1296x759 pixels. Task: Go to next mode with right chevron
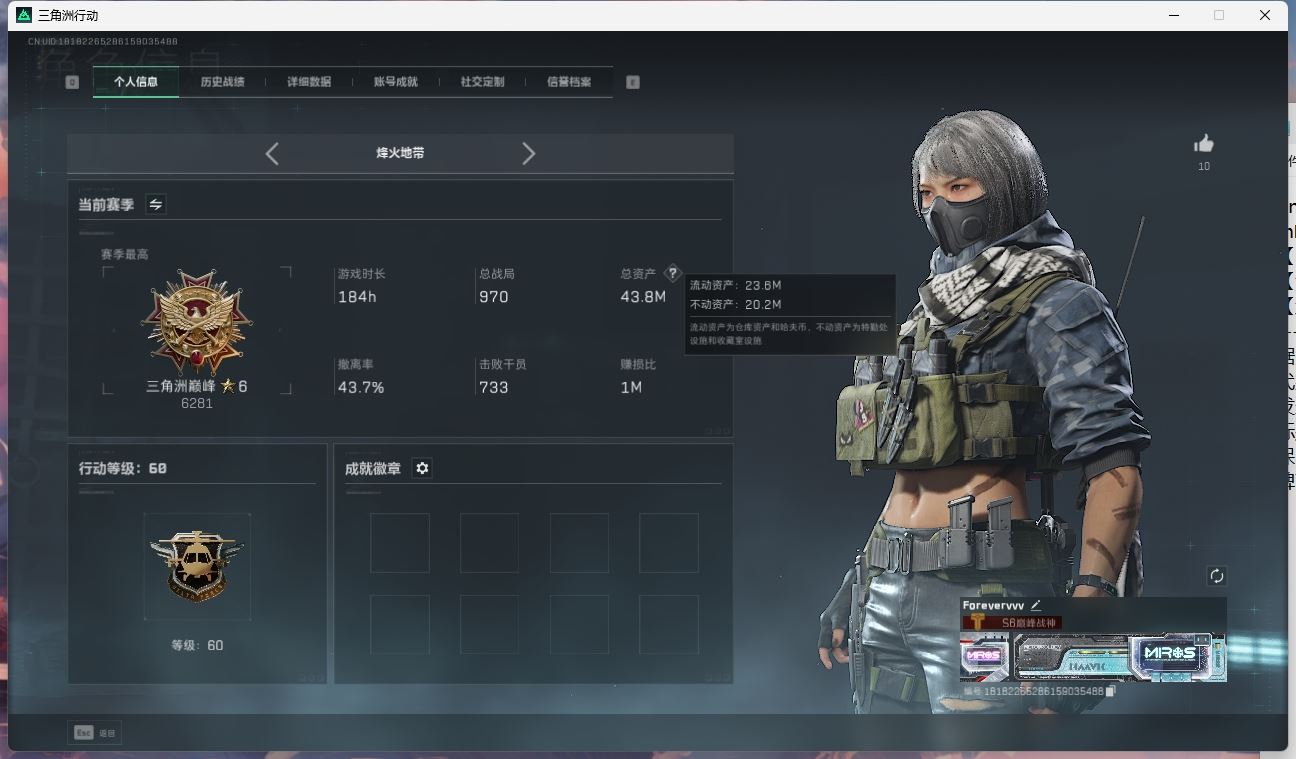coord(528,153)
